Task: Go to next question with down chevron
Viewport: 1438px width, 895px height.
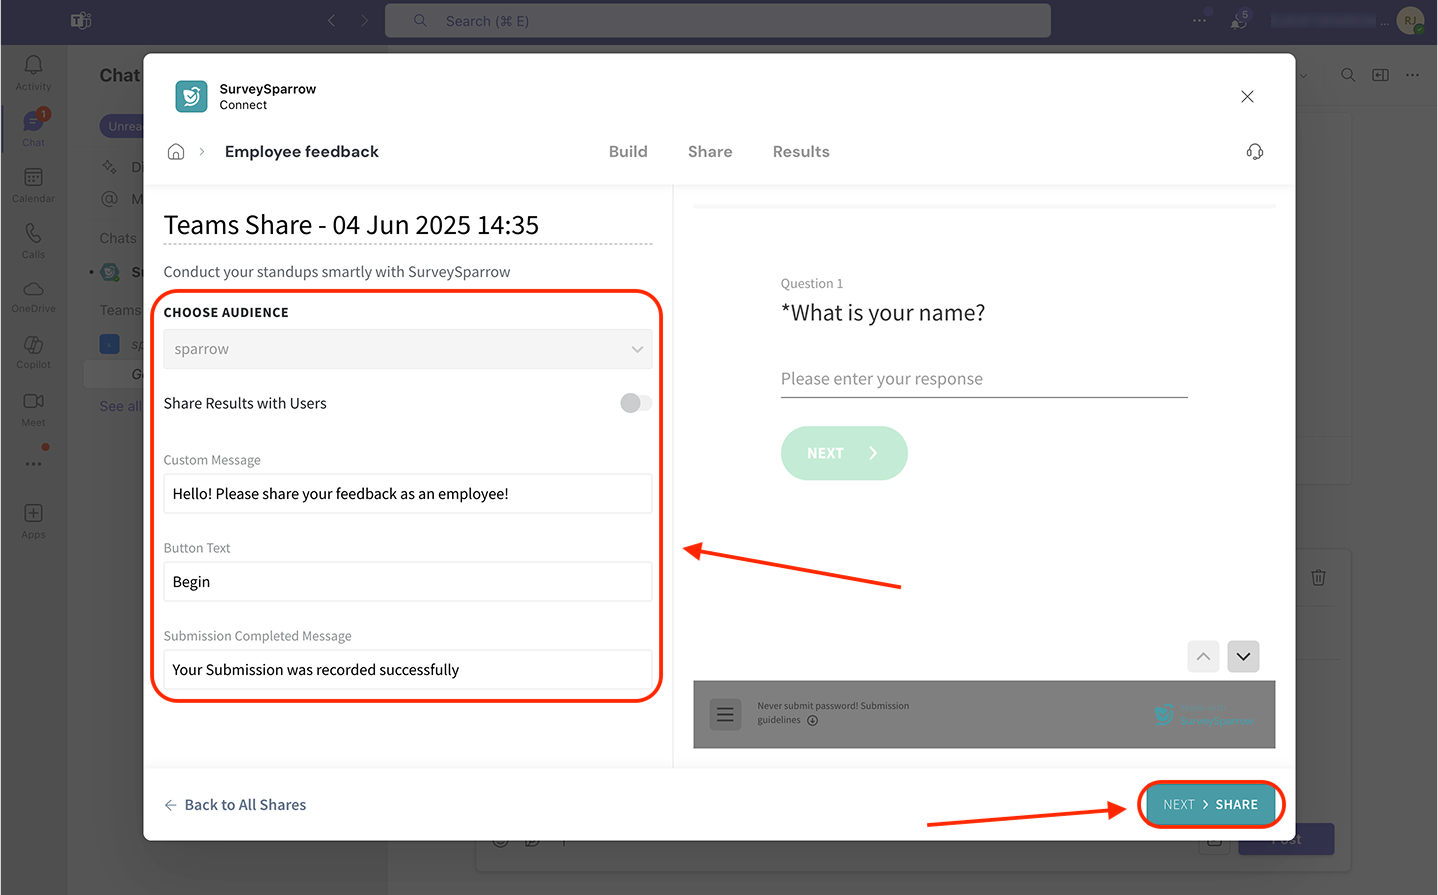Action: (1243, 657)
